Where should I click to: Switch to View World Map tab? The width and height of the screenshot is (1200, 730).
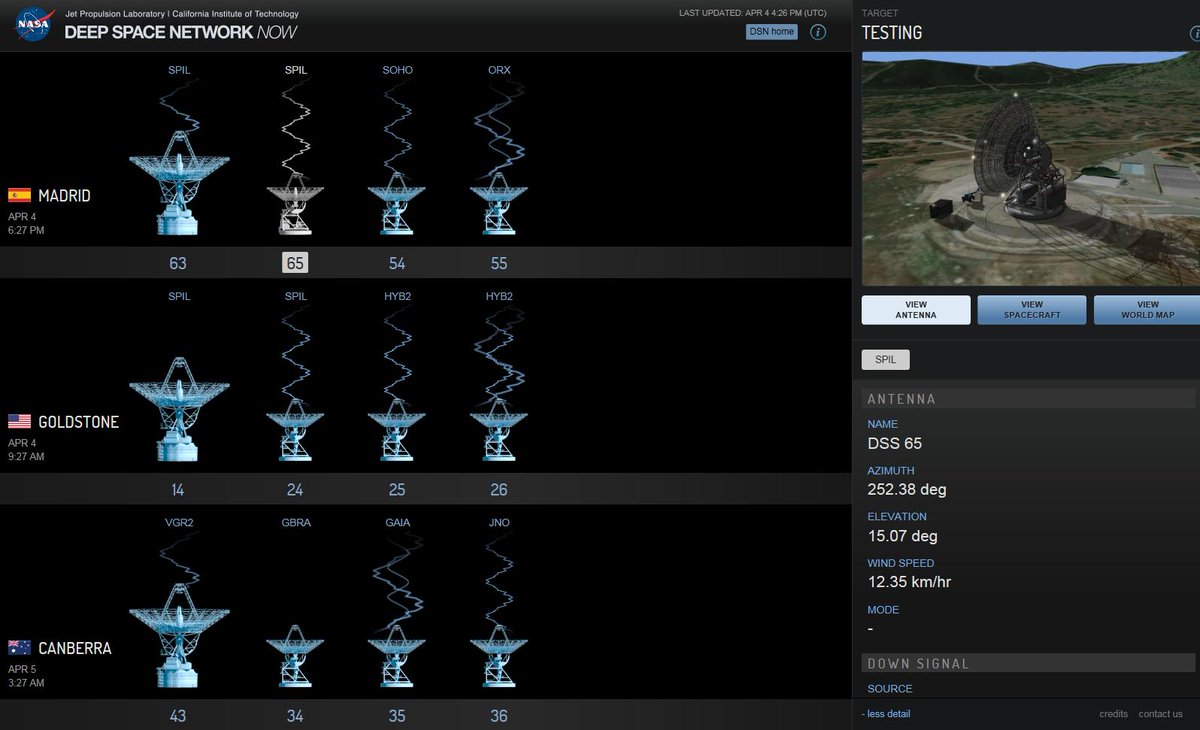1147,310
